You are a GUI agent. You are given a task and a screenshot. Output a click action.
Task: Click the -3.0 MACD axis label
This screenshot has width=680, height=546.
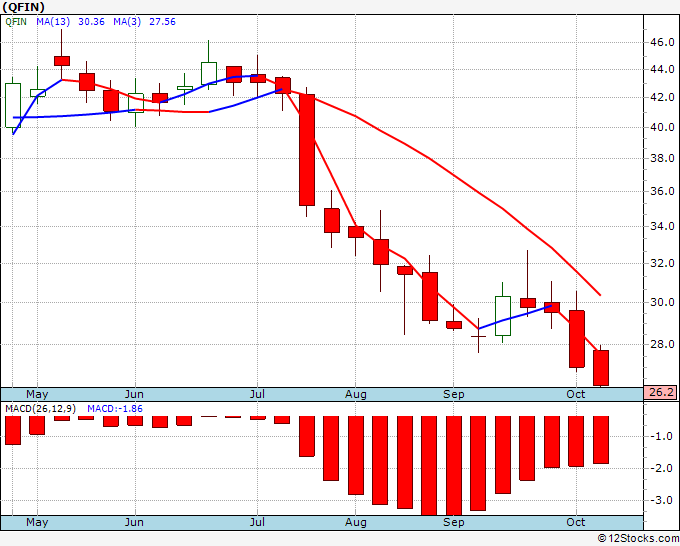click(x=660, y=500)
